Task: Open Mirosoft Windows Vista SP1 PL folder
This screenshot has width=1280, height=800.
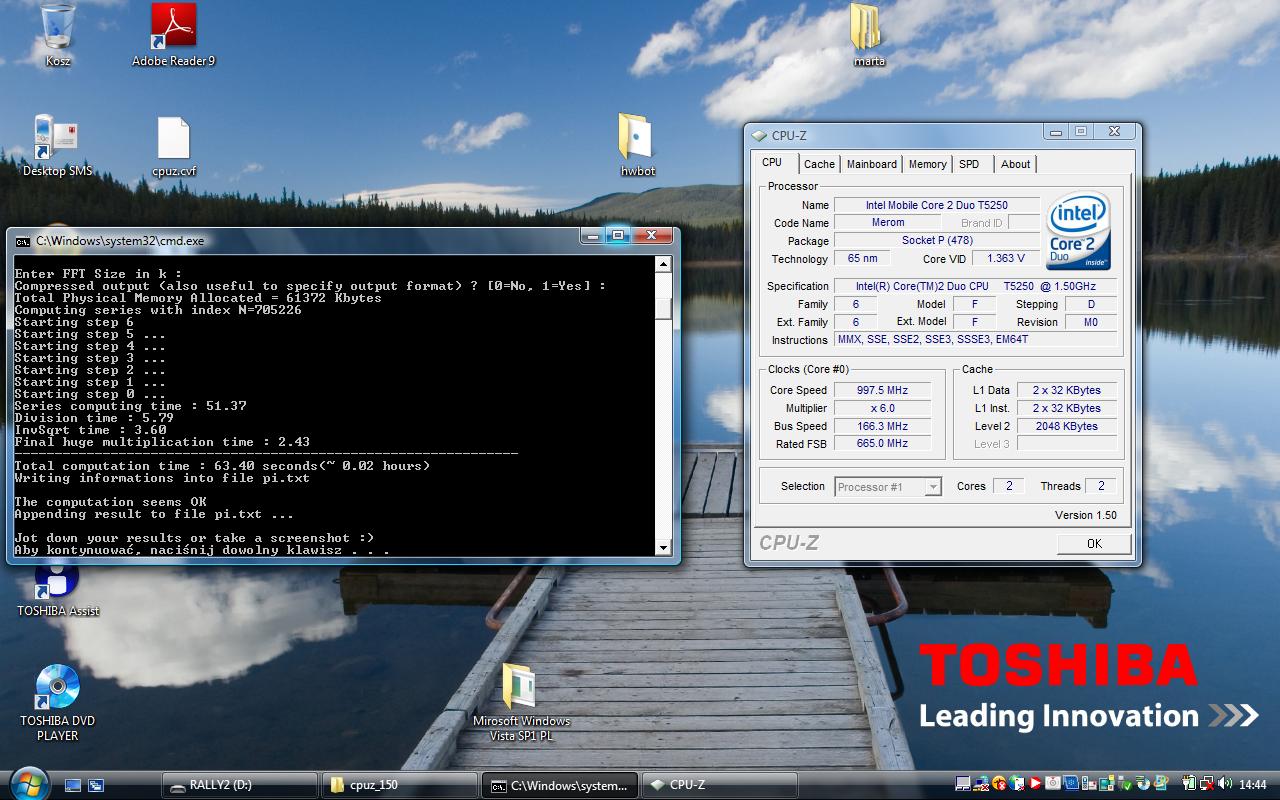Action: pyautogui.click(x=521, y=702)
